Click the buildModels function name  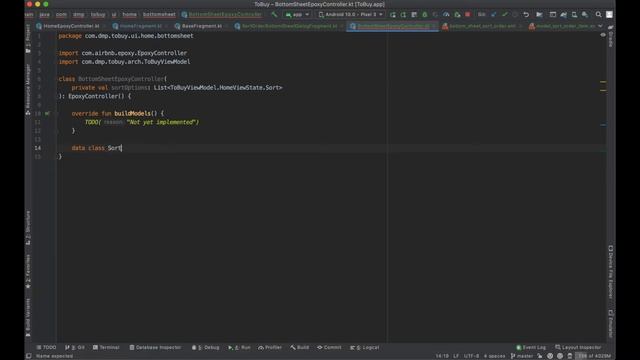click(x=132, y=113)
